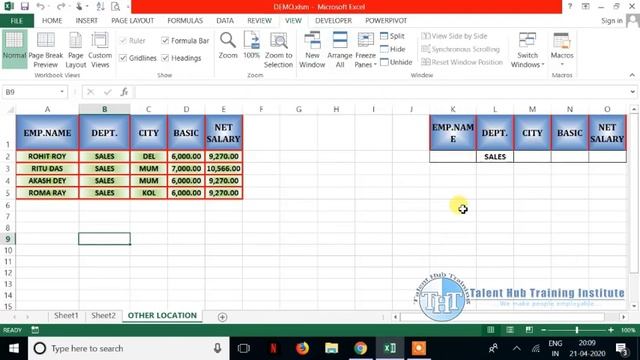This screenshot has height=360, width=640.
Task: Open Ribbon Display Options
Action: coord(585,7)
